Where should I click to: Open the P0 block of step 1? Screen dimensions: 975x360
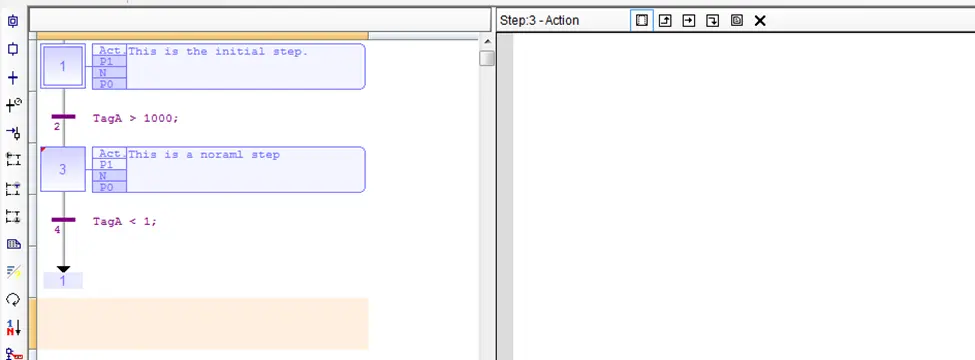coord(110,84)
